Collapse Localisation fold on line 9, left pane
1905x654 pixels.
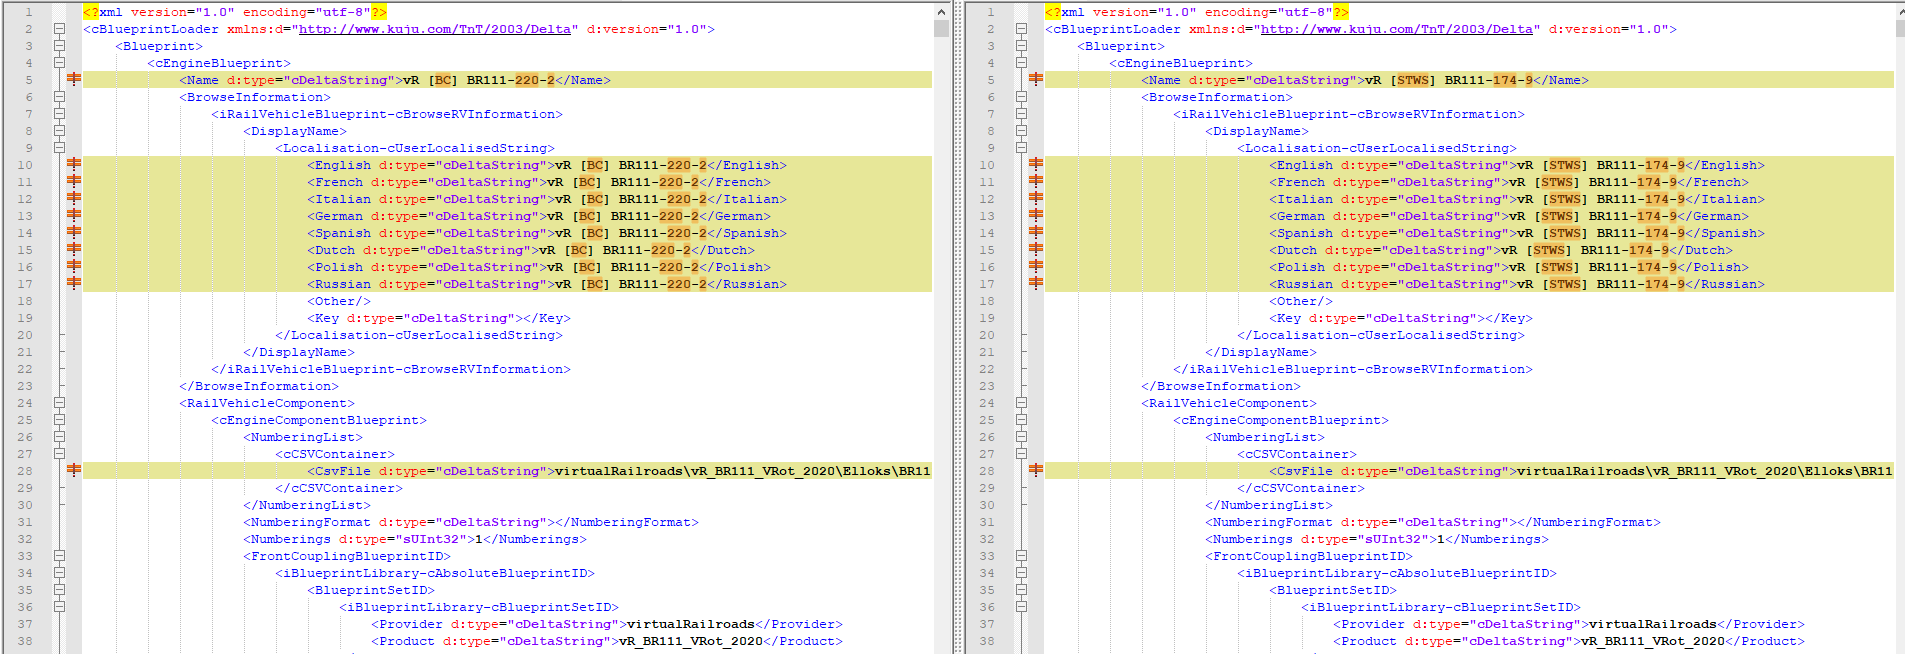pyautogui.click(x=59, y=148)
